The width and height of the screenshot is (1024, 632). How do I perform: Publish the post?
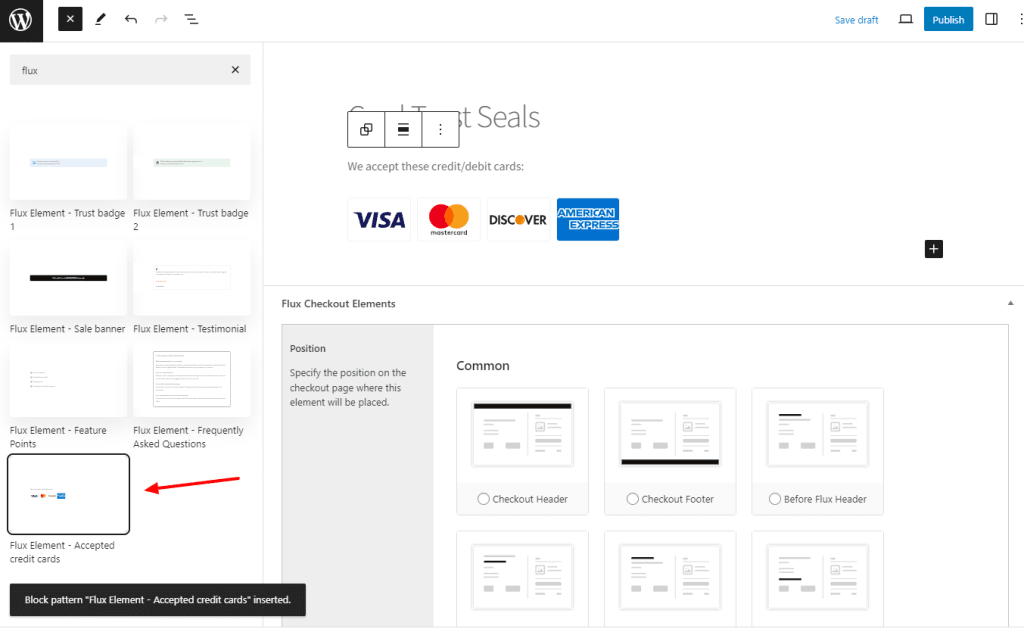coord(948,20)
